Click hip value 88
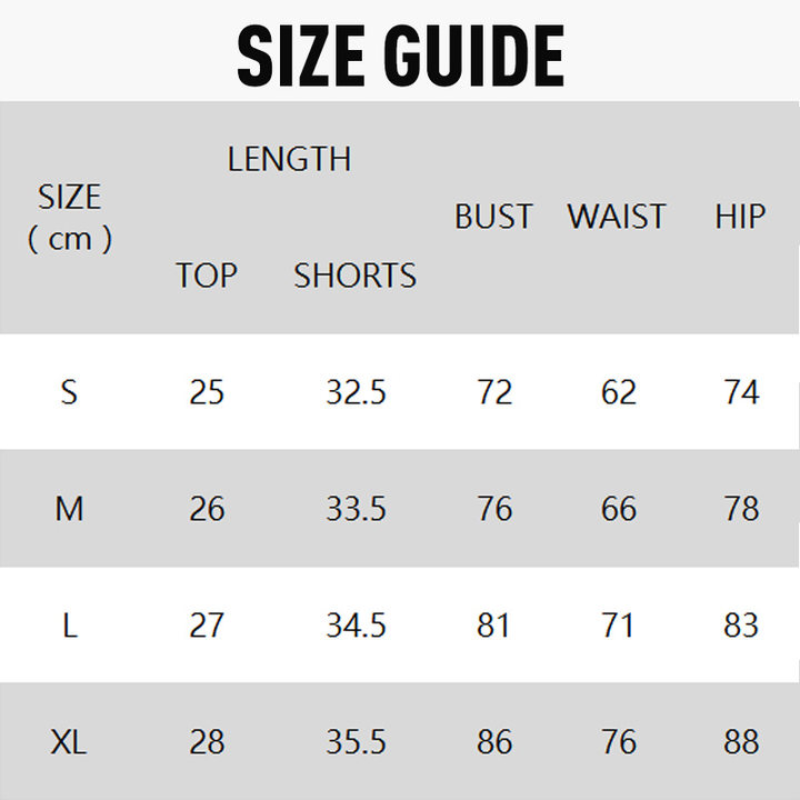The width and height of the screenshot is (800, 800). click(741, 742)
